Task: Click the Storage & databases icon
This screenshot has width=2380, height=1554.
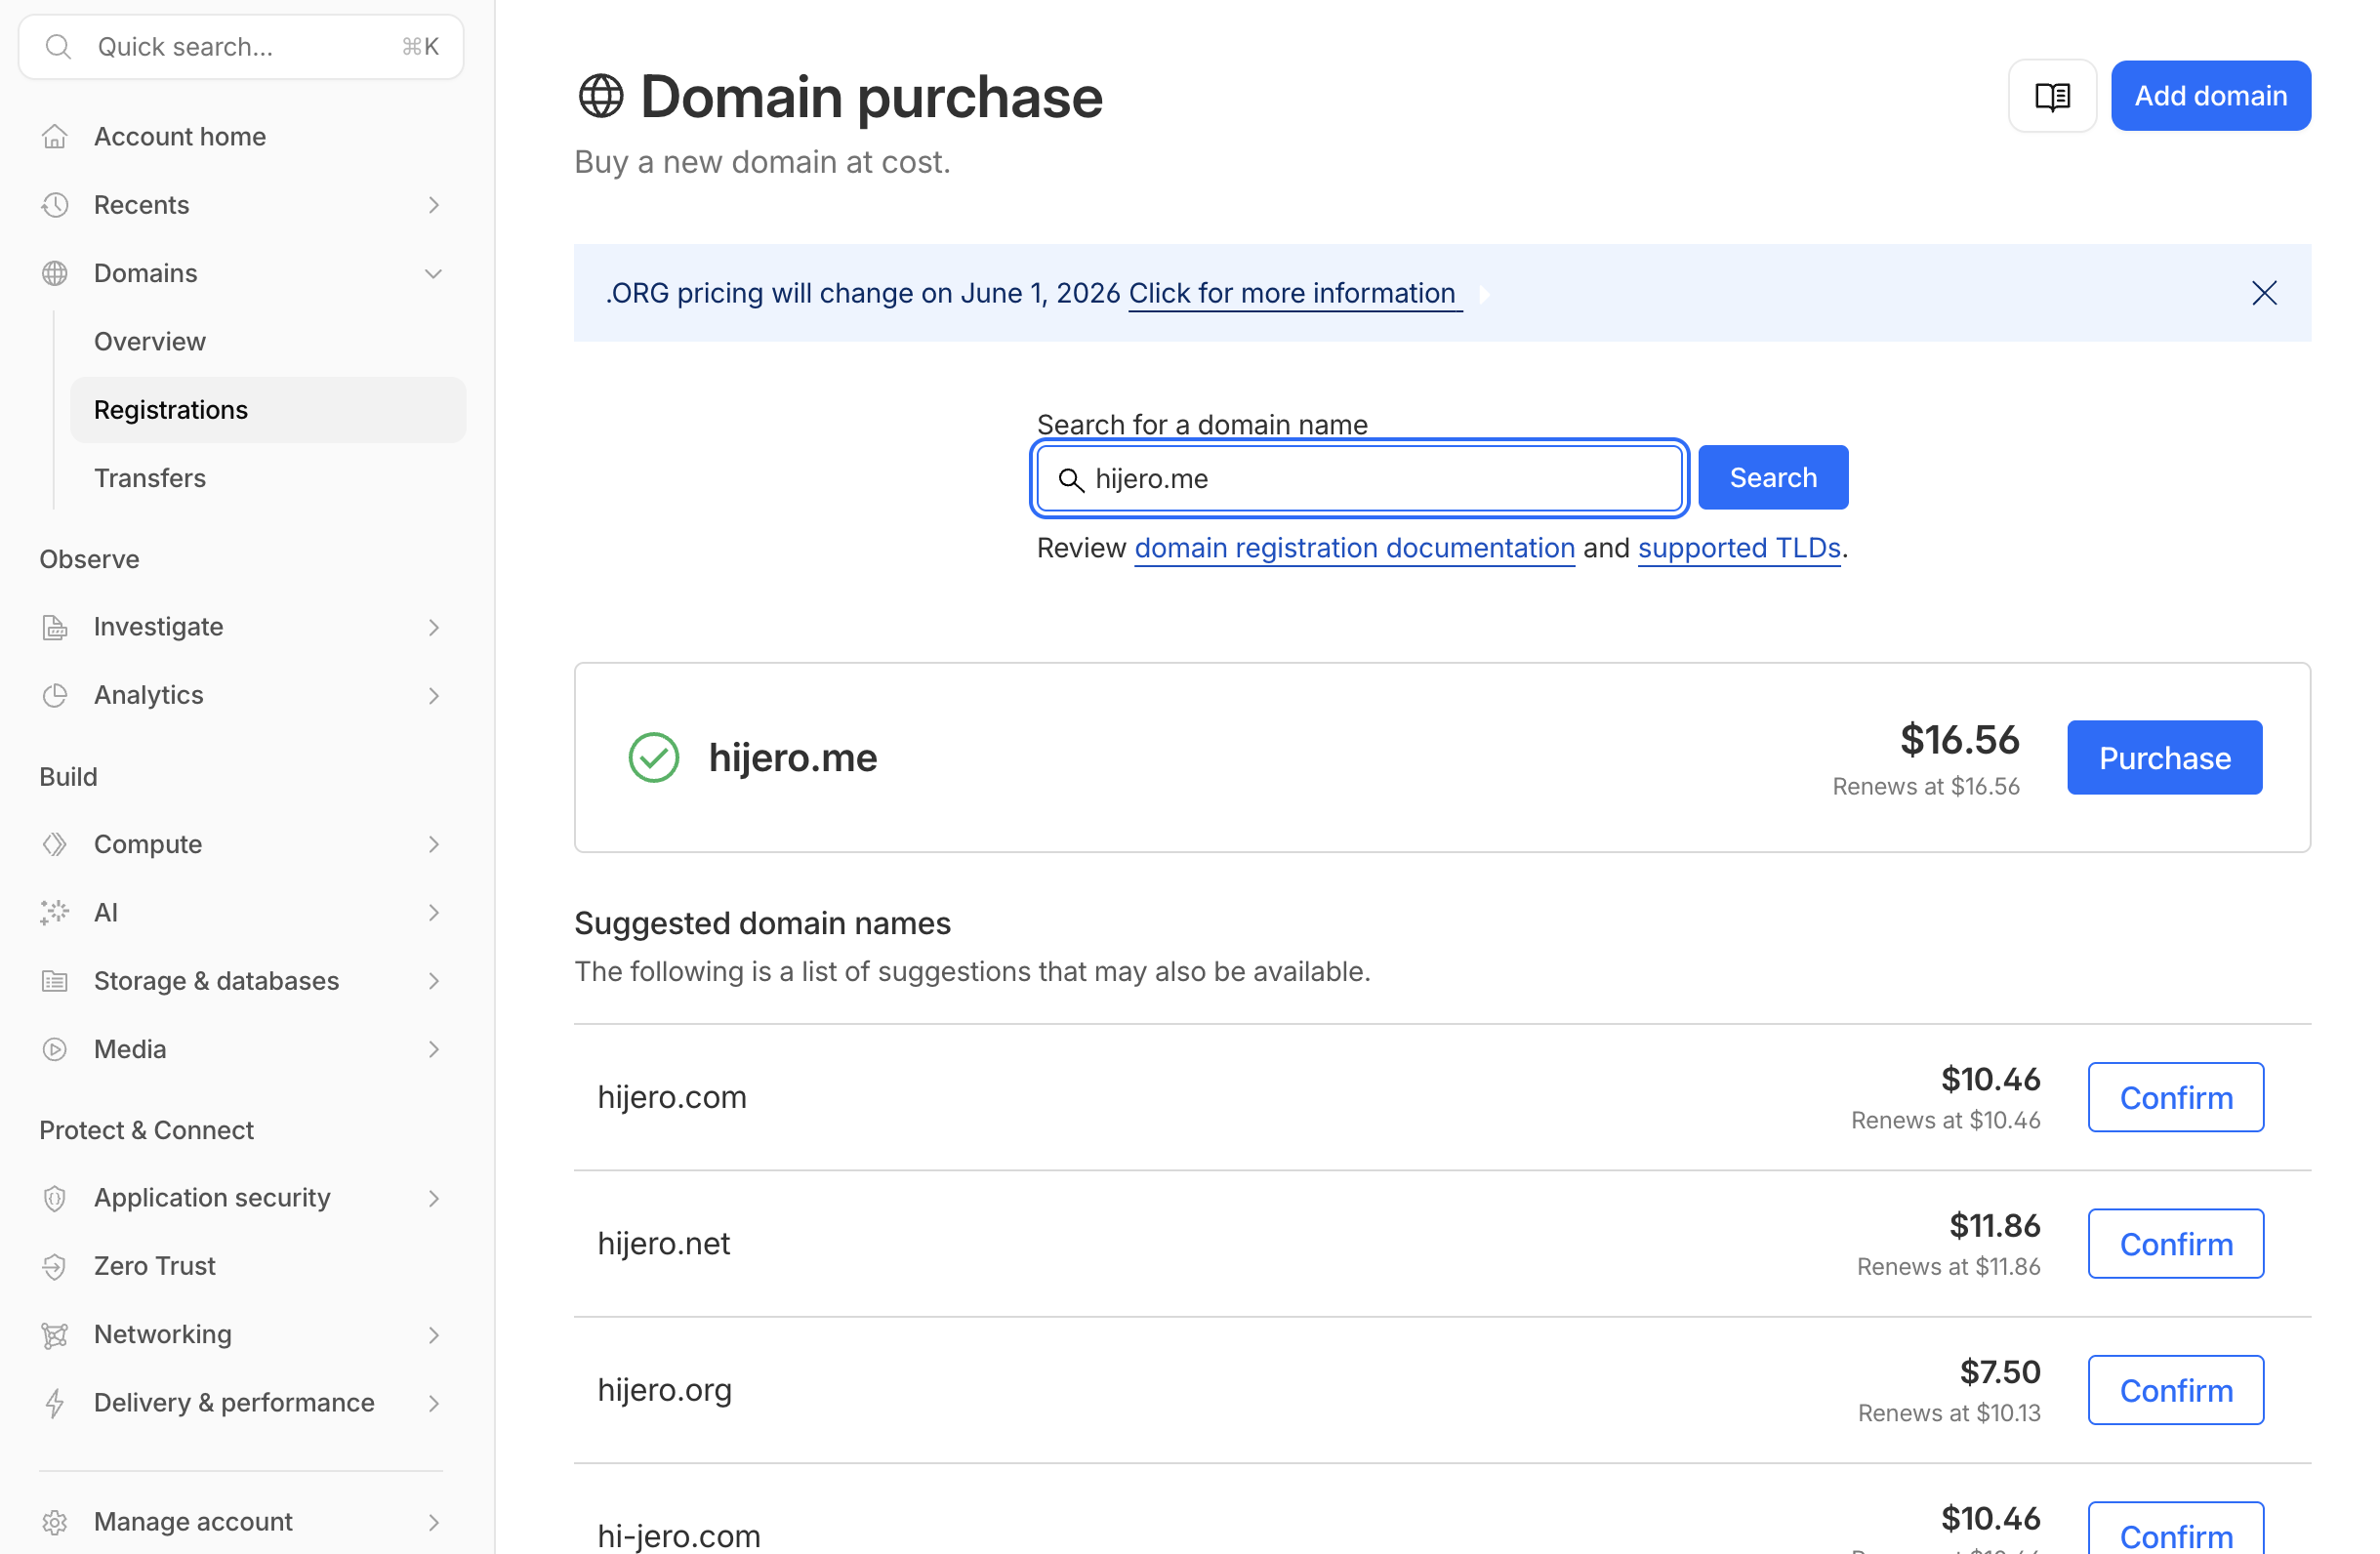Action: point(55,981)
